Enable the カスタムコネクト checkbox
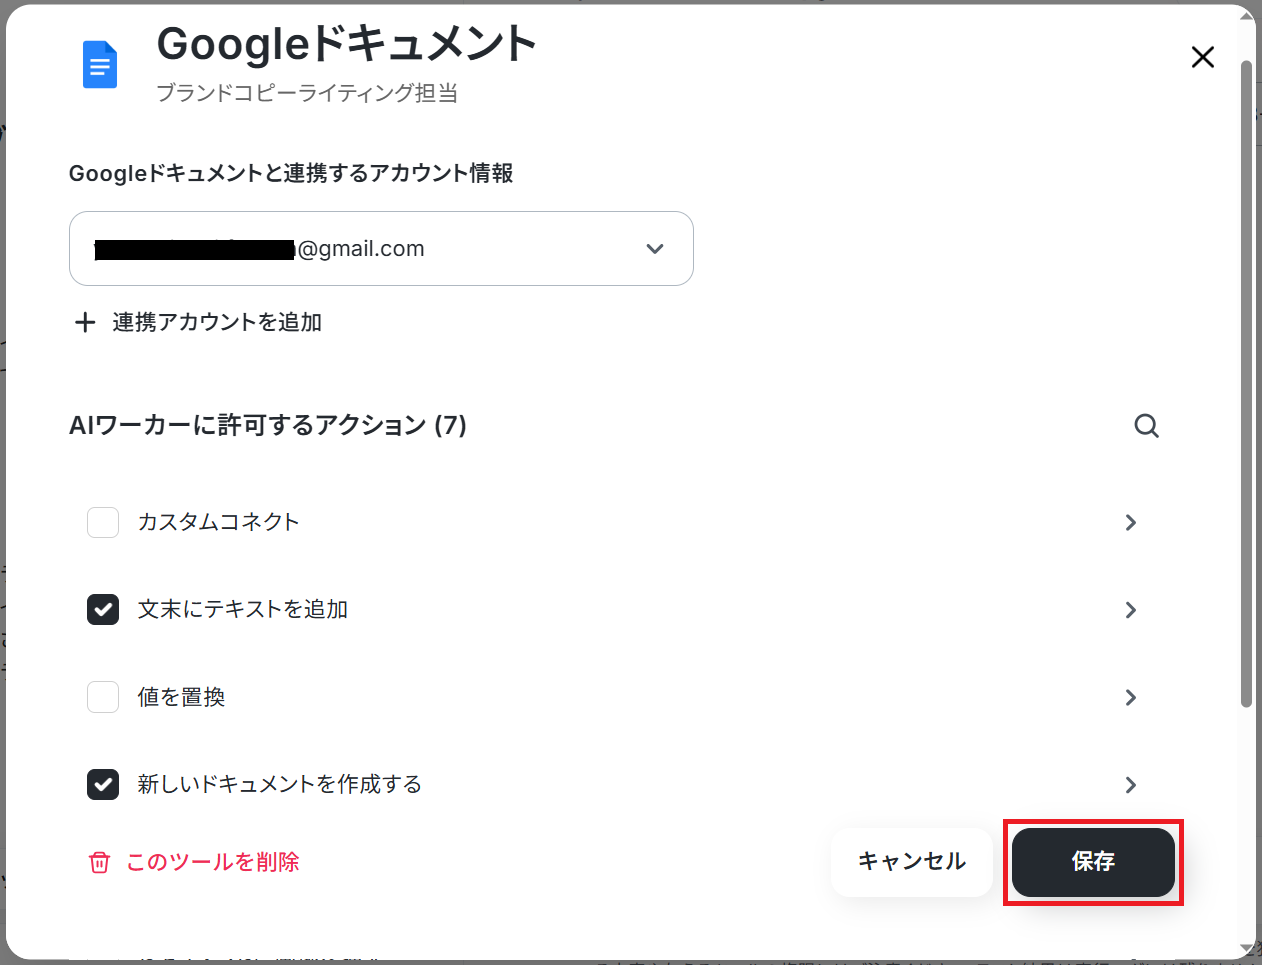The image size is (1262, 965). (x=103, y=522)
